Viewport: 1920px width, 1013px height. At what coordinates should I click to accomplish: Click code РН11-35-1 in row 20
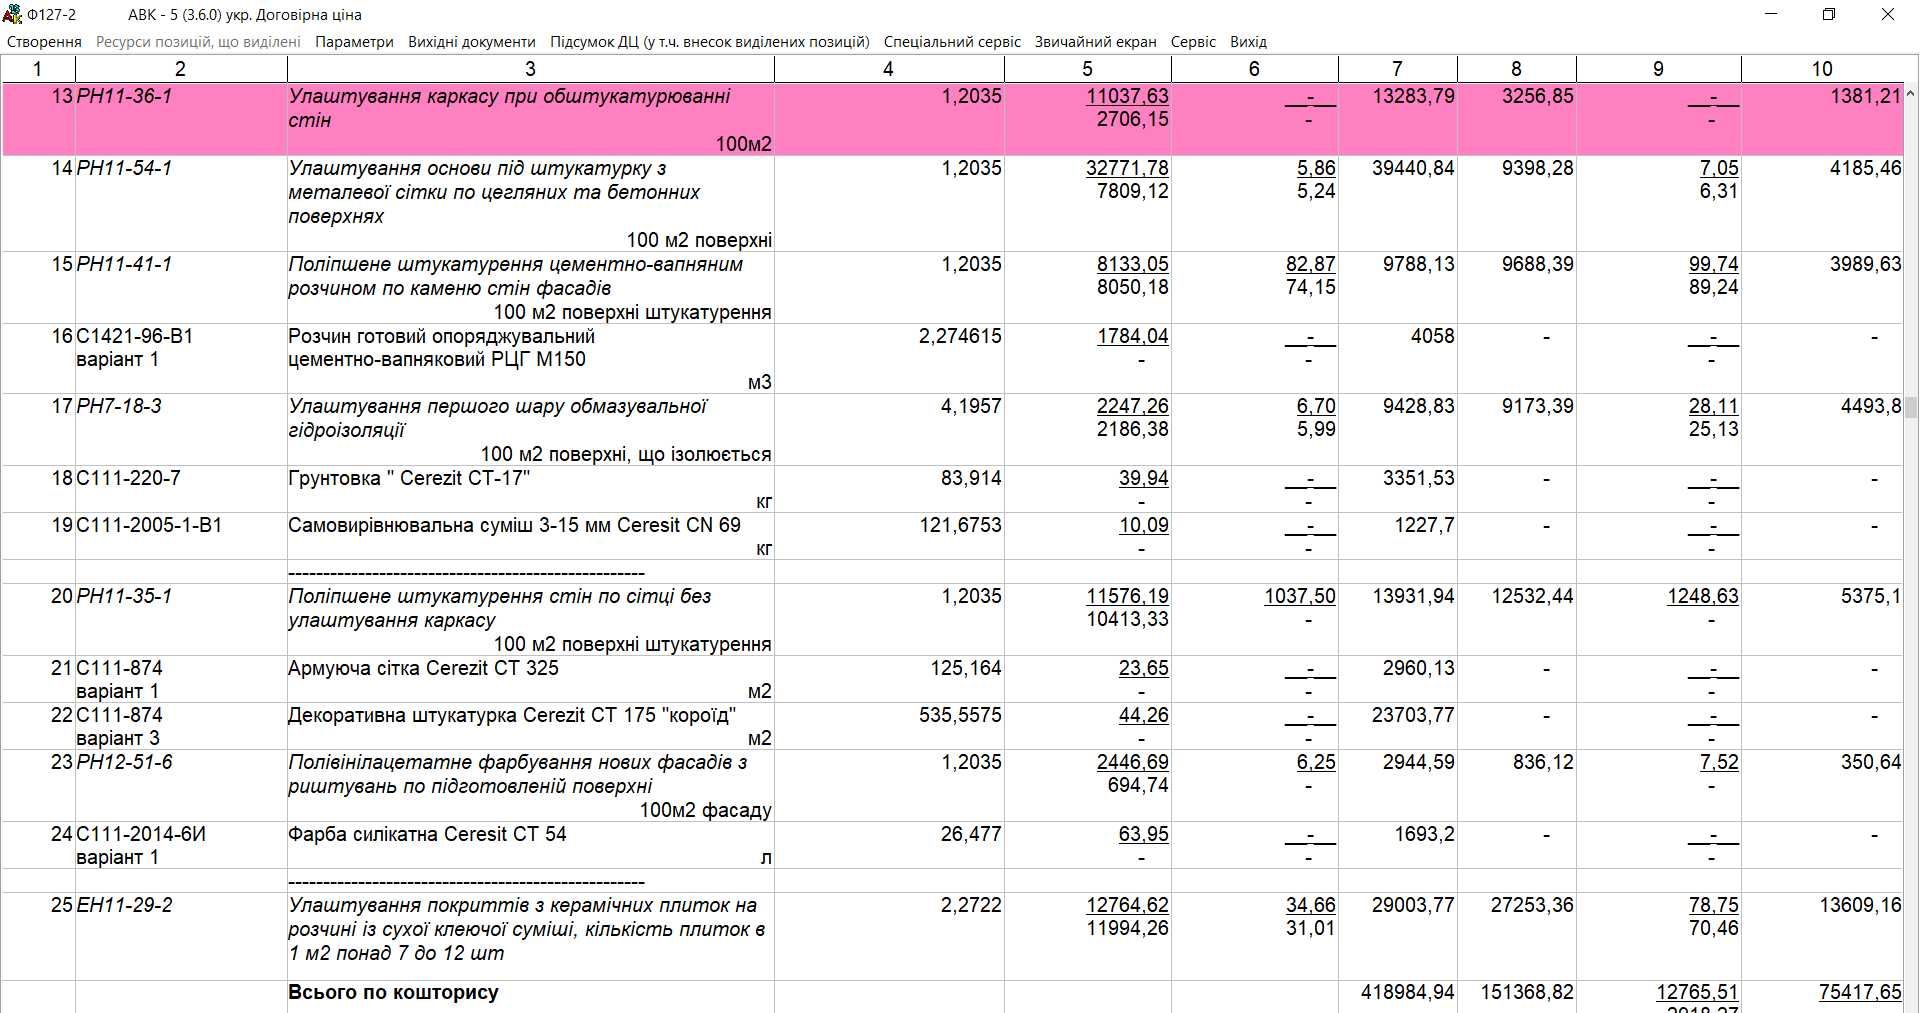(124, 596)
